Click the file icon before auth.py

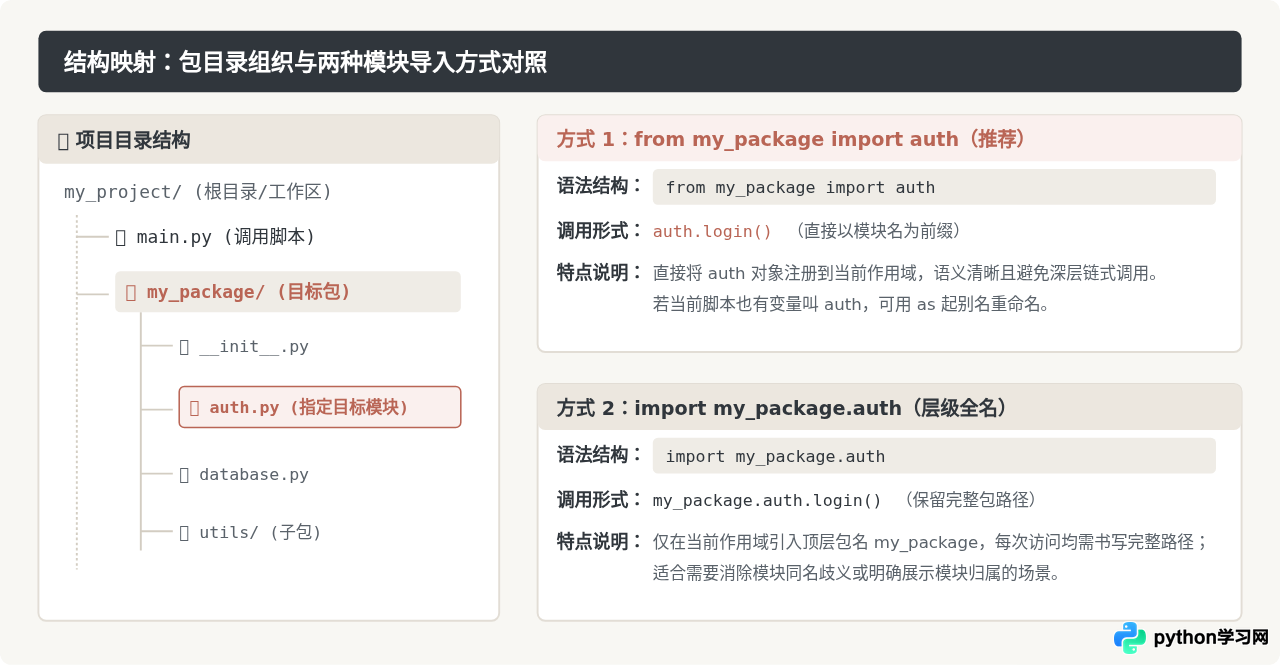(x=195, y=407)
